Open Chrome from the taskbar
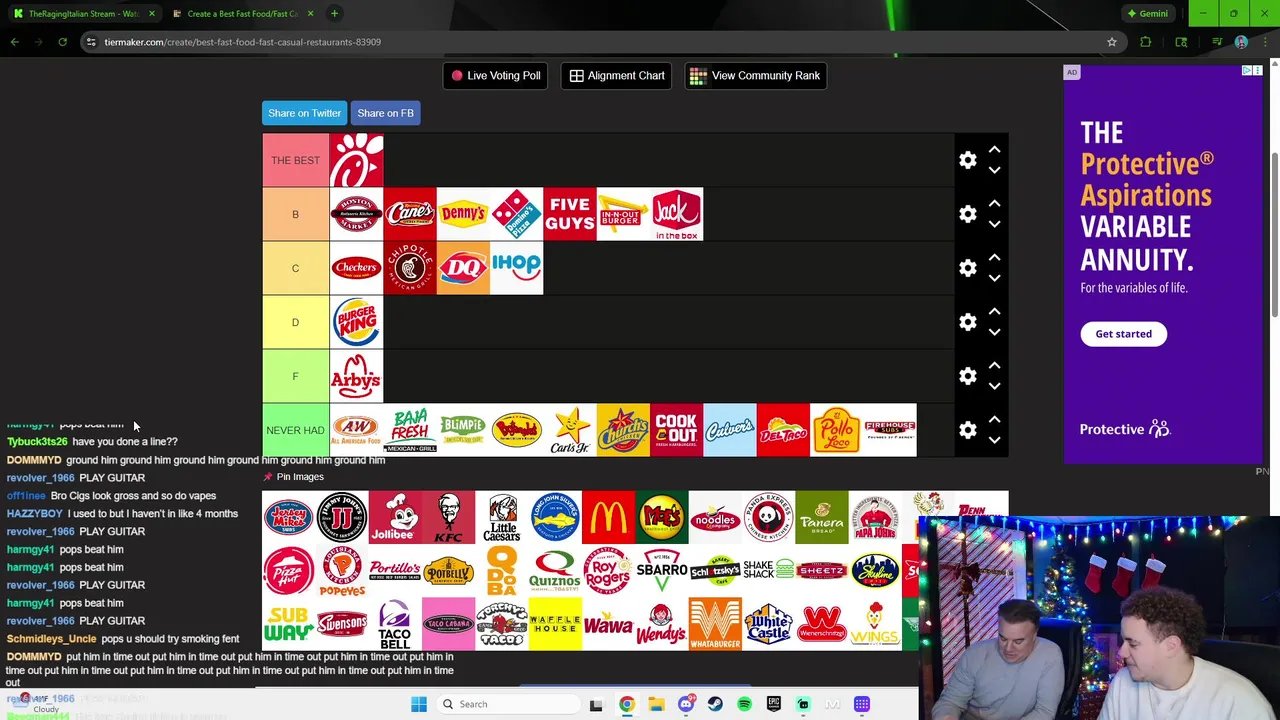Viewport: 1280px width, 720px height. tap(626, 704)
